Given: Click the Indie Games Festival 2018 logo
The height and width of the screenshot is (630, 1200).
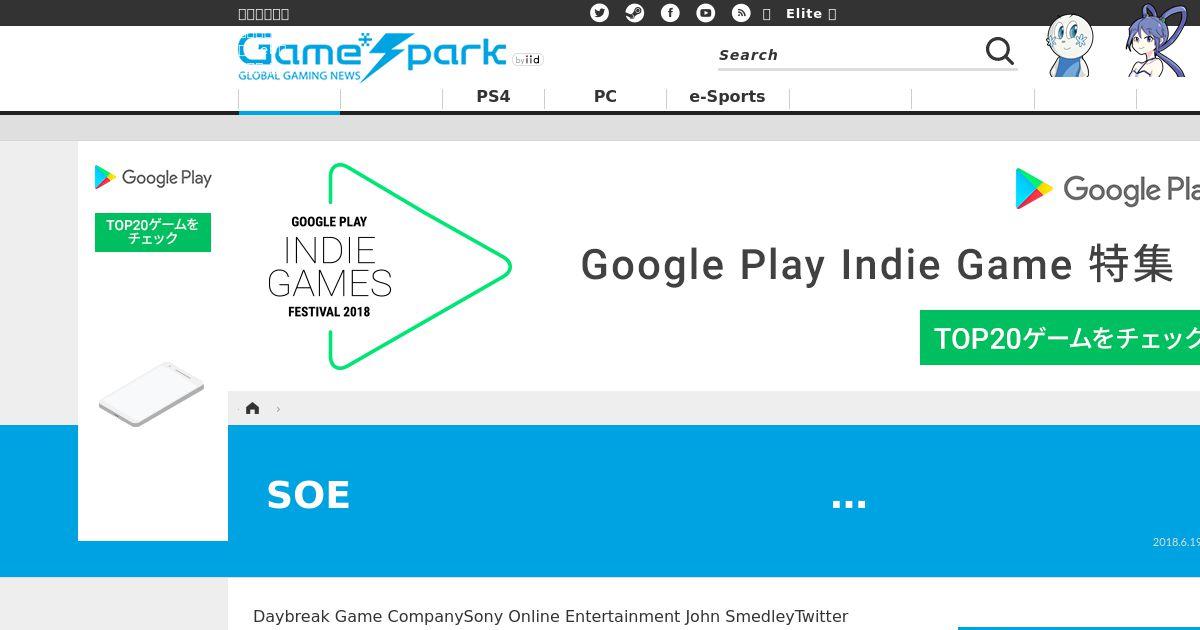Looking at the screenshot, I should click(x=389, y=266).
